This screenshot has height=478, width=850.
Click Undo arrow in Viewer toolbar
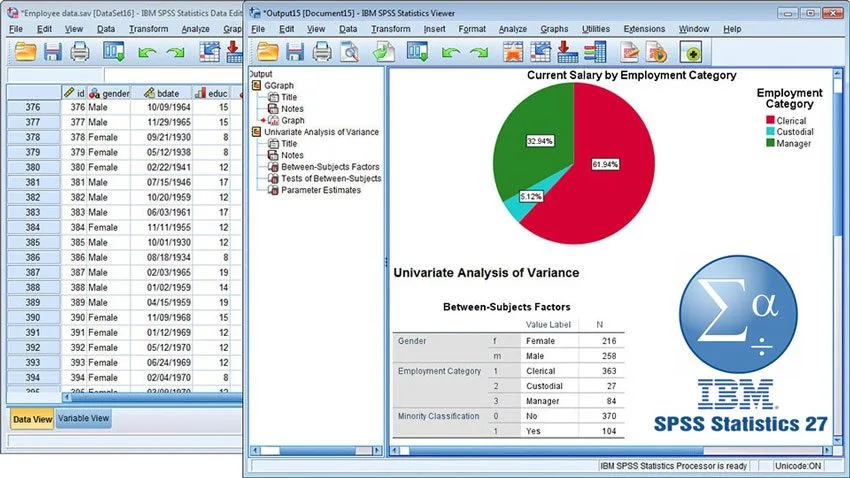pos(450,53)
